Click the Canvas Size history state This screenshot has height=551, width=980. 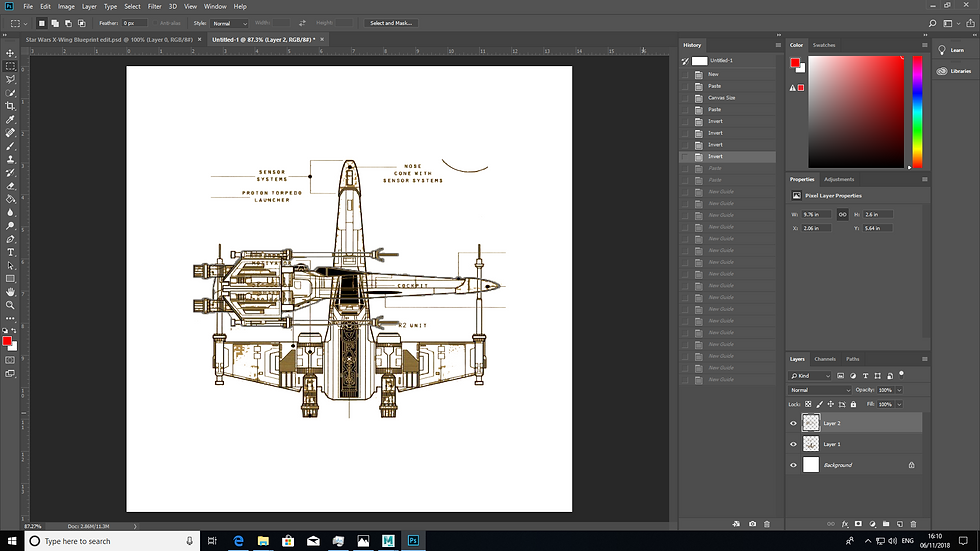coord(728,97)
